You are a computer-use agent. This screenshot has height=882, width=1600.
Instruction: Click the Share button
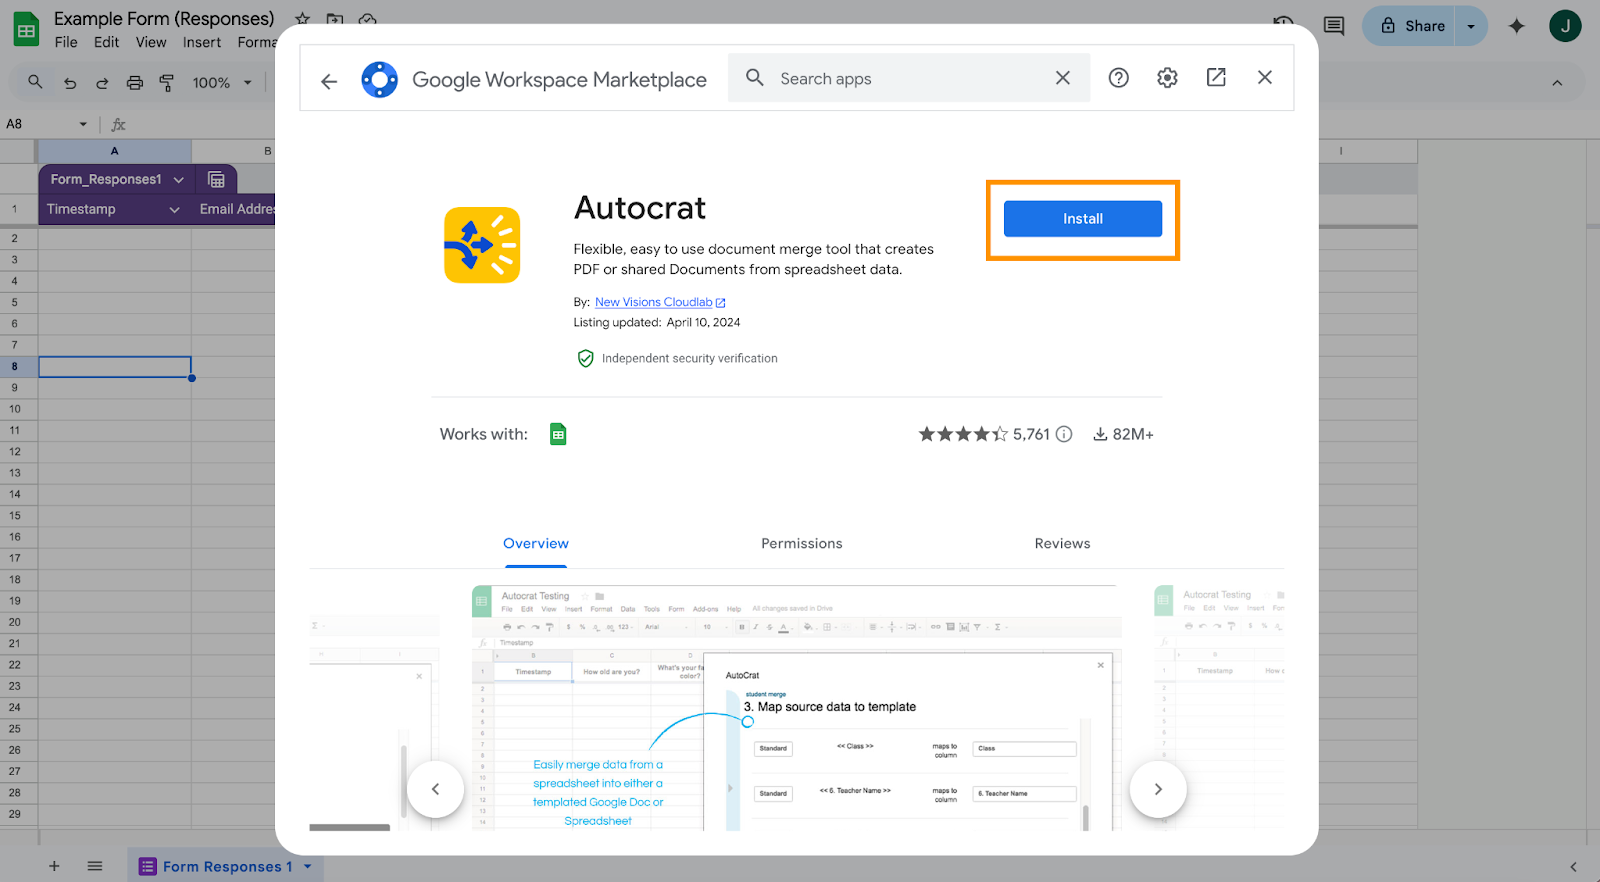pyautogui.click(x=1412, y=26)
